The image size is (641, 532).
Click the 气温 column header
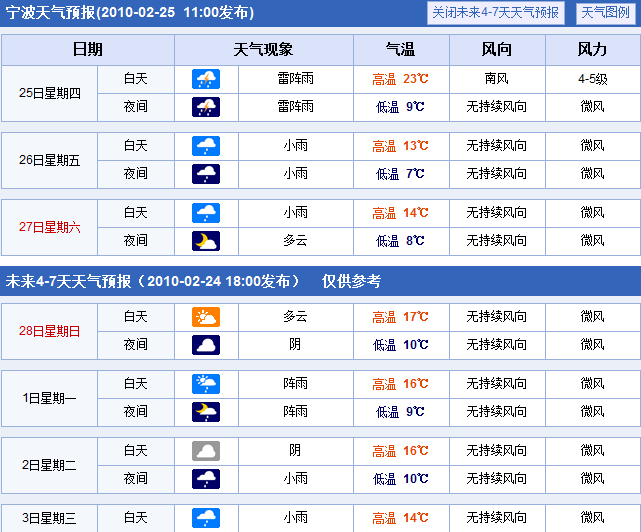401,49
